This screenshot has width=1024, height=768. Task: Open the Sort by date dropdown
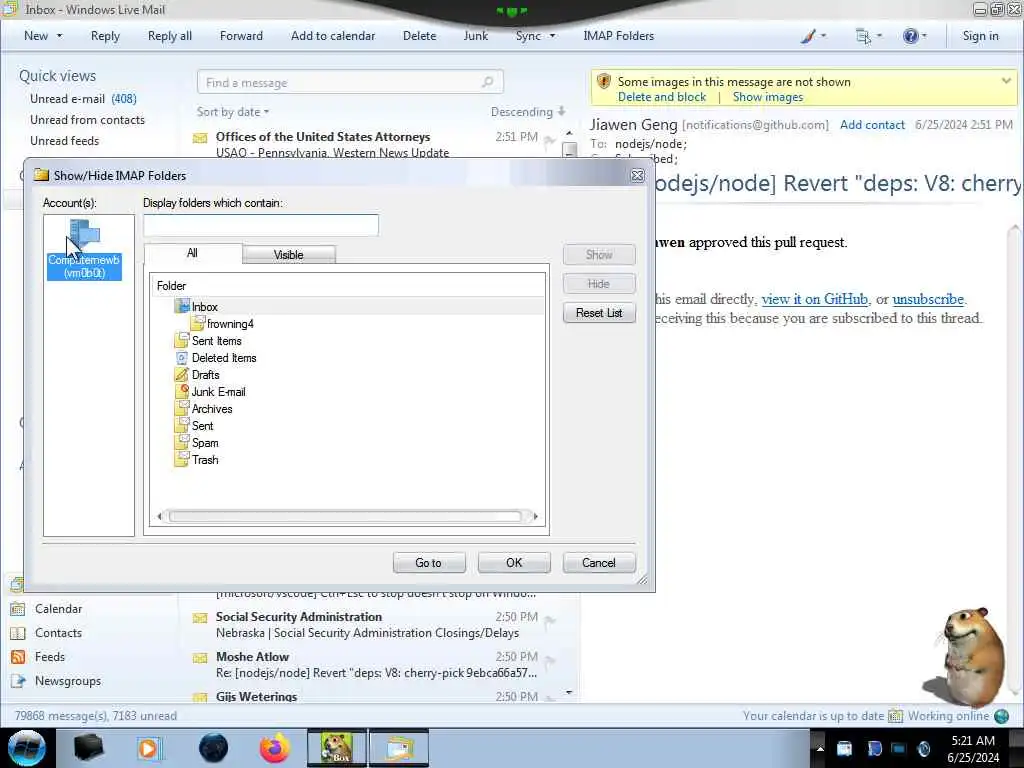233,112
